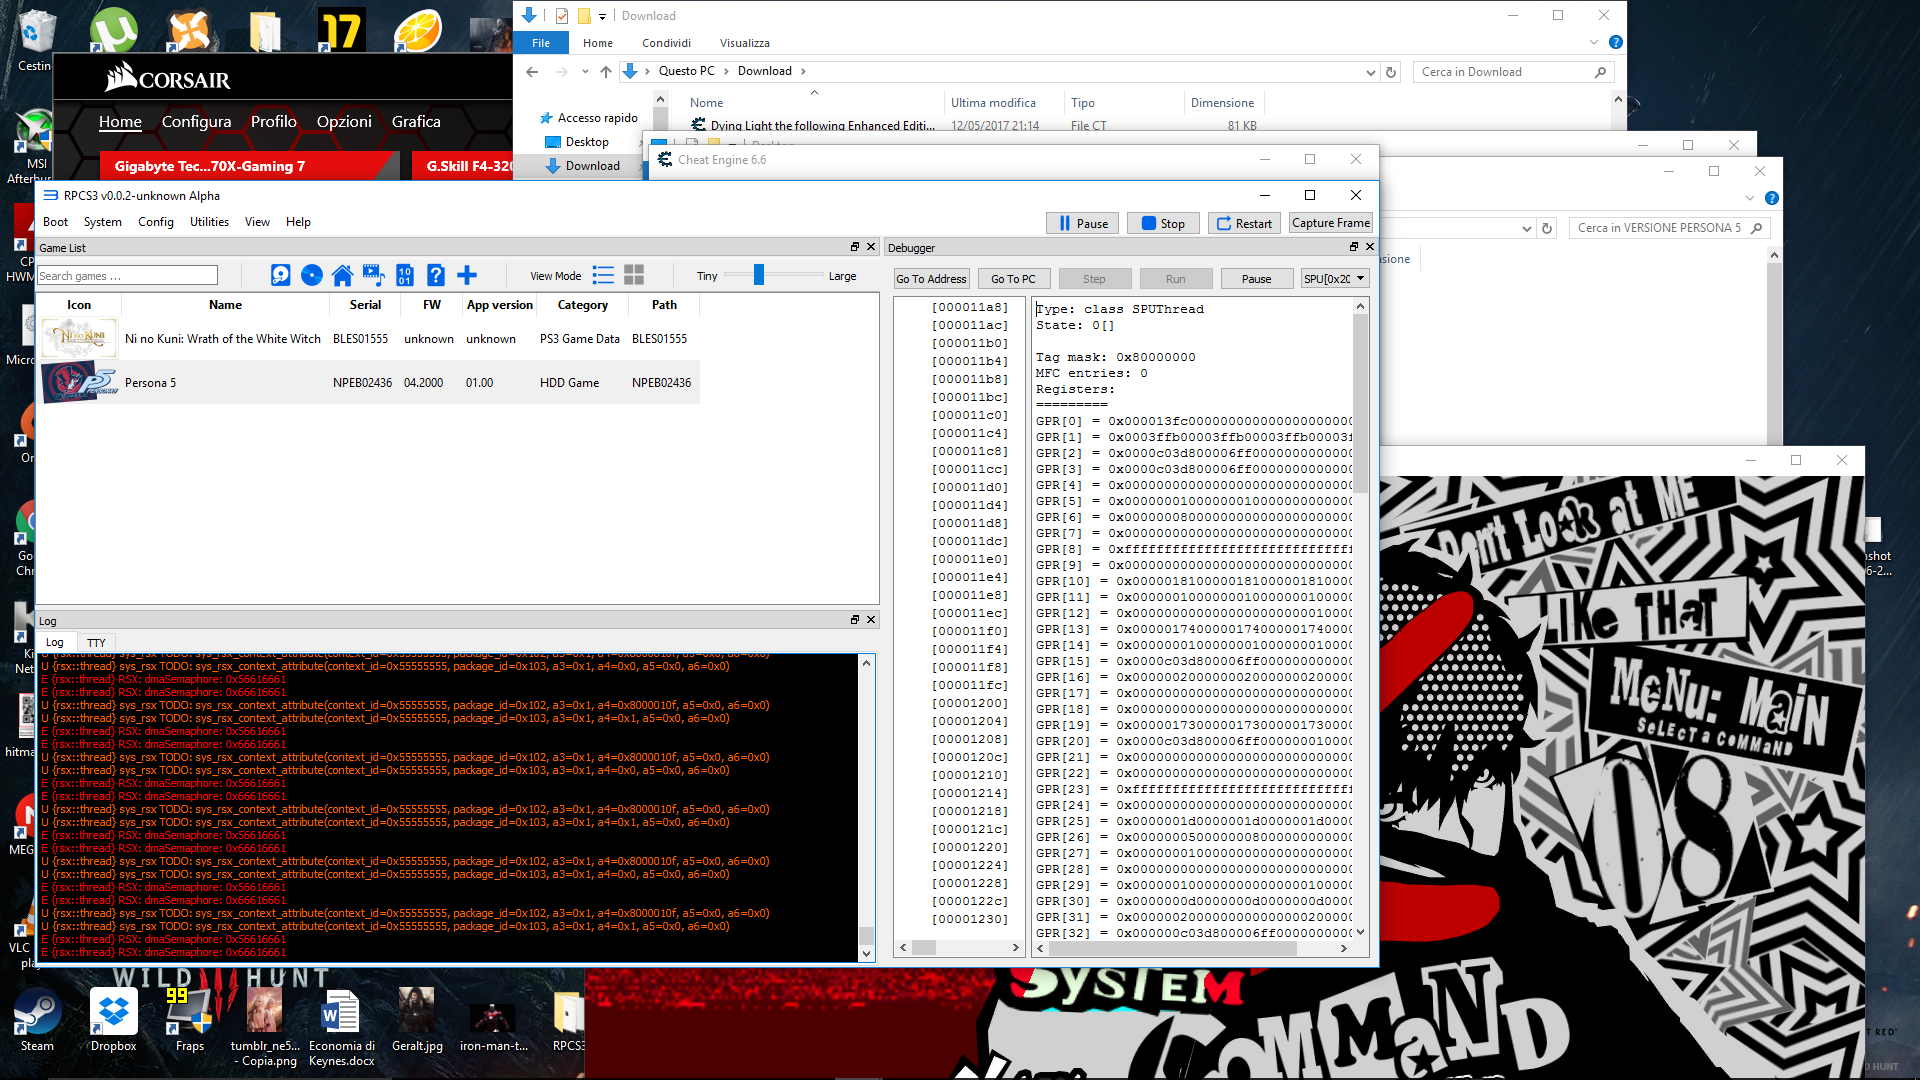Screen dimensions: 1920x1080
Task: Float the Game List dock panel
Action: click(854, 247)
